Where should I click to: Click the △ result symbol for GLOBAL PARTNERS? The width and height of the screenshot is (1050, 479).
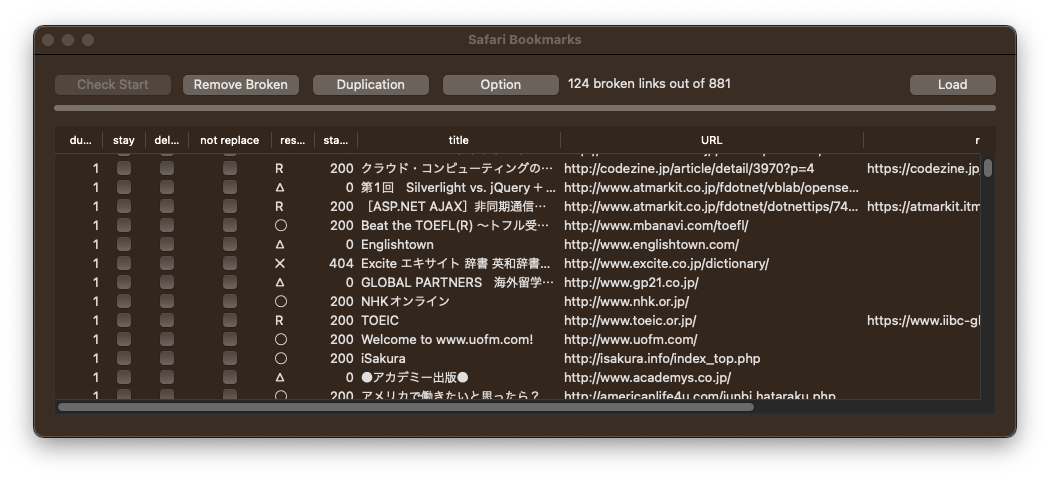pyautogui.click(x=280, y=283)
